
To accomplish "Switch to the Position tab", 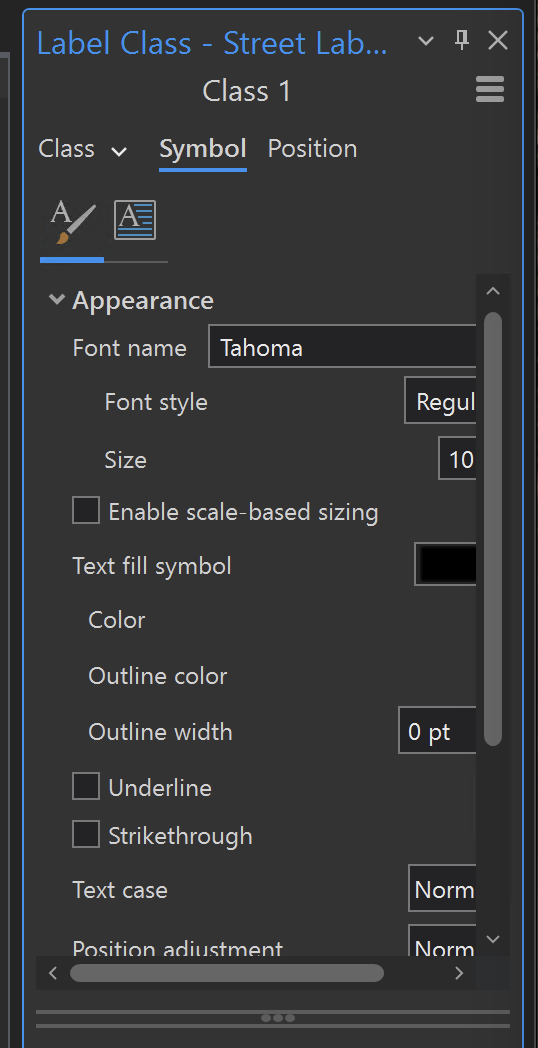I will [312, 148].
